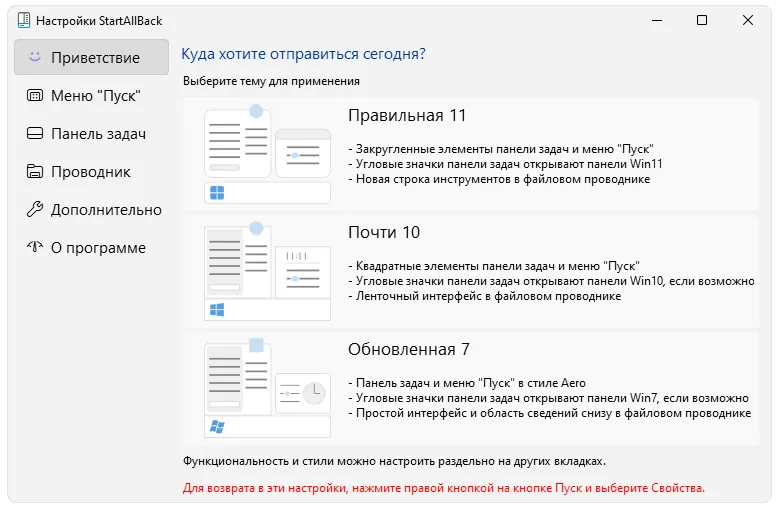Open the Приветствие tab
The image size is (781, 510).
tap(92, 57)
